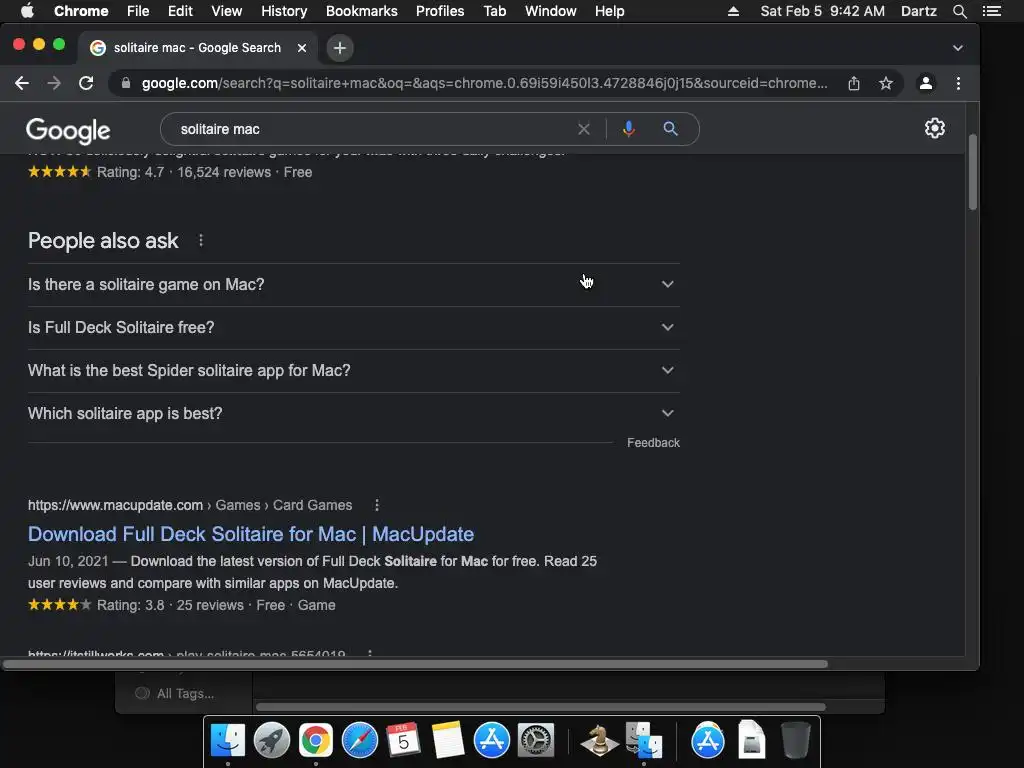The width and height of the screenshot is (1024, 768).
Task: Click the 'solitaire mac' search input
Action: pos(372,129)
